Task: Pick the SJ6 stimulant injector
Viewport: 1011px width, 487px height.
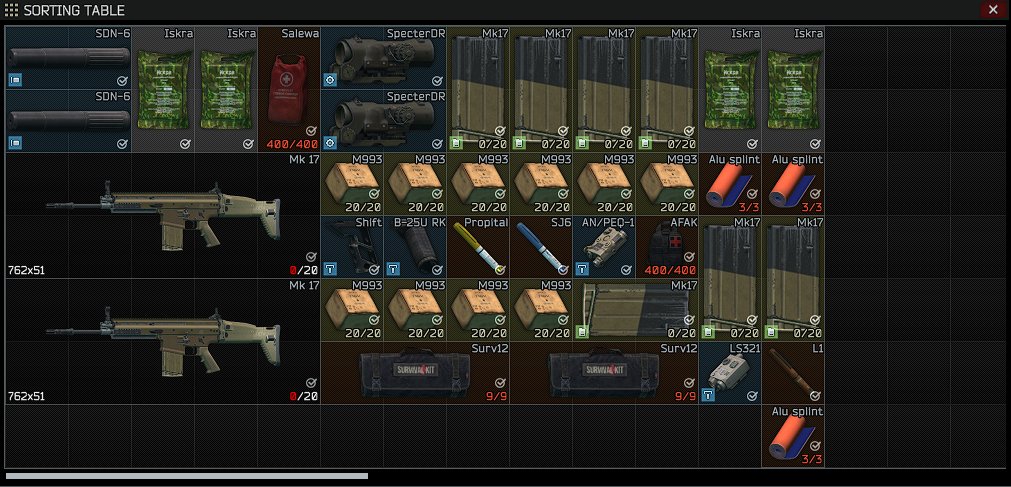Action: point(542,247)
